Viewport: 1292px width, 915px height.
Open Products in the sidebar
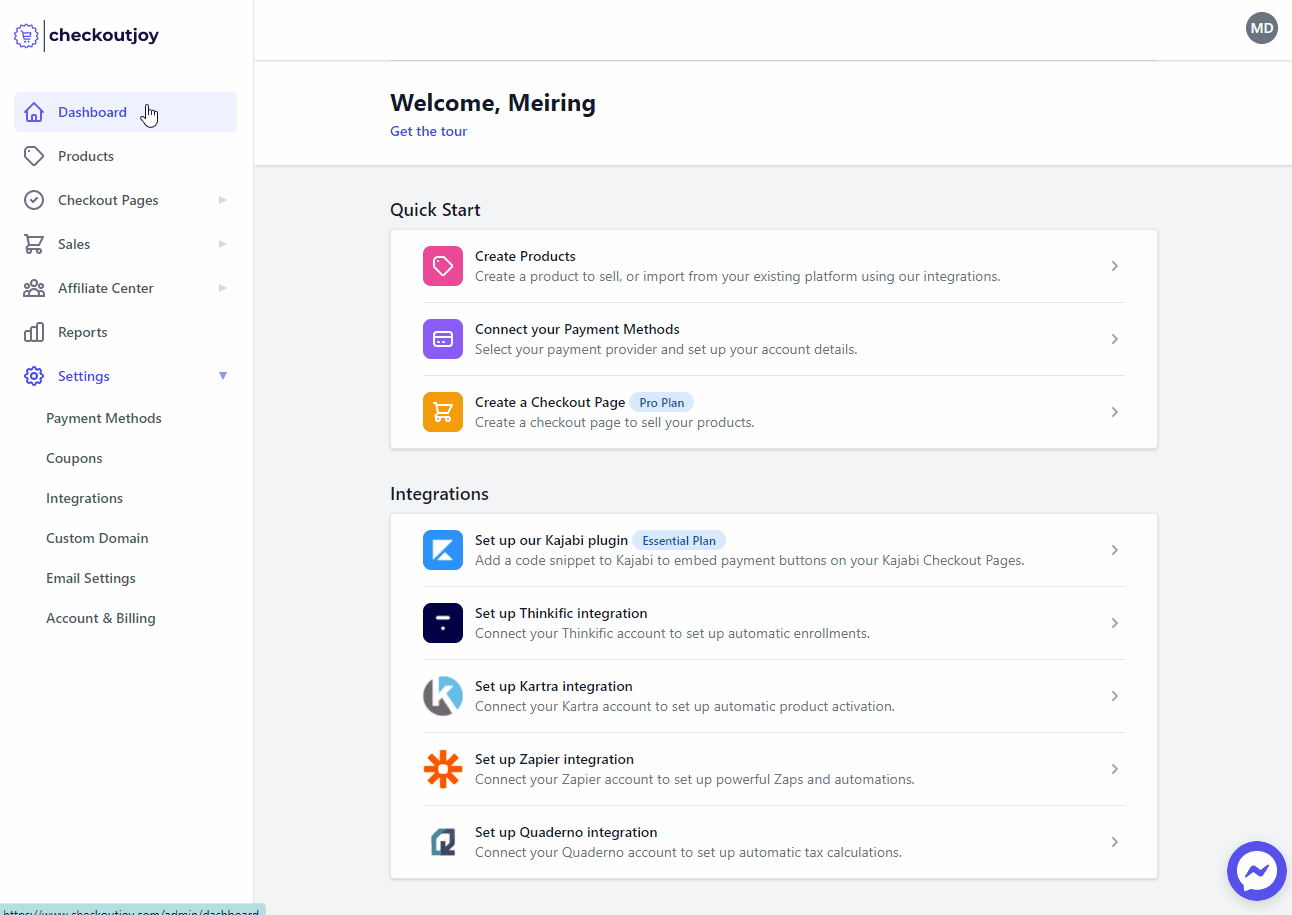(125, 156)
